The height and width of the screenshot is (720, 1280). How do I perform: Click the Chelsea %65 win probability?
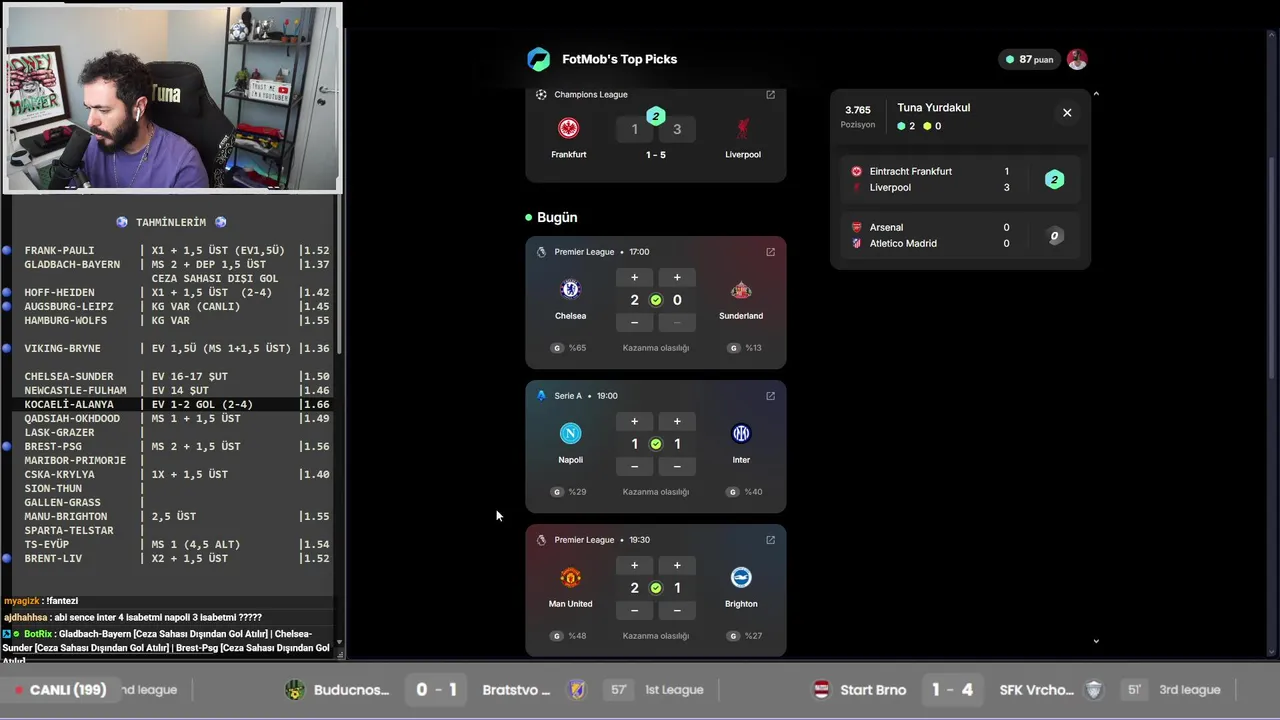[569, 348]
